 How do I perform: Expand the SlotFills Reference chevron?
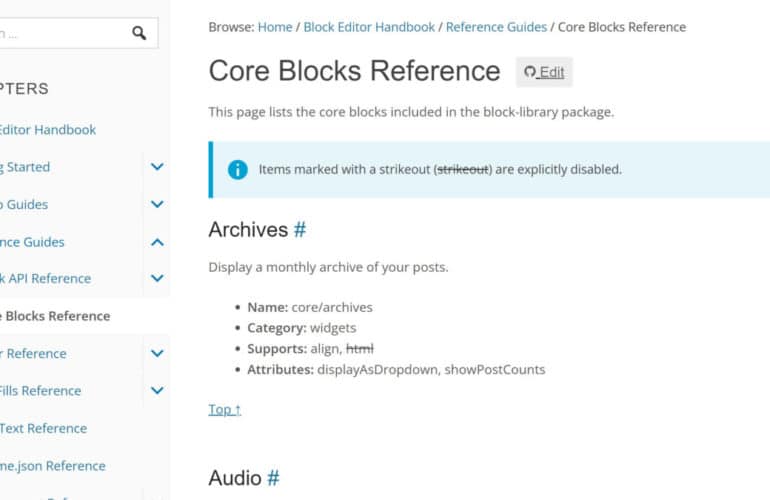(157, 391)
